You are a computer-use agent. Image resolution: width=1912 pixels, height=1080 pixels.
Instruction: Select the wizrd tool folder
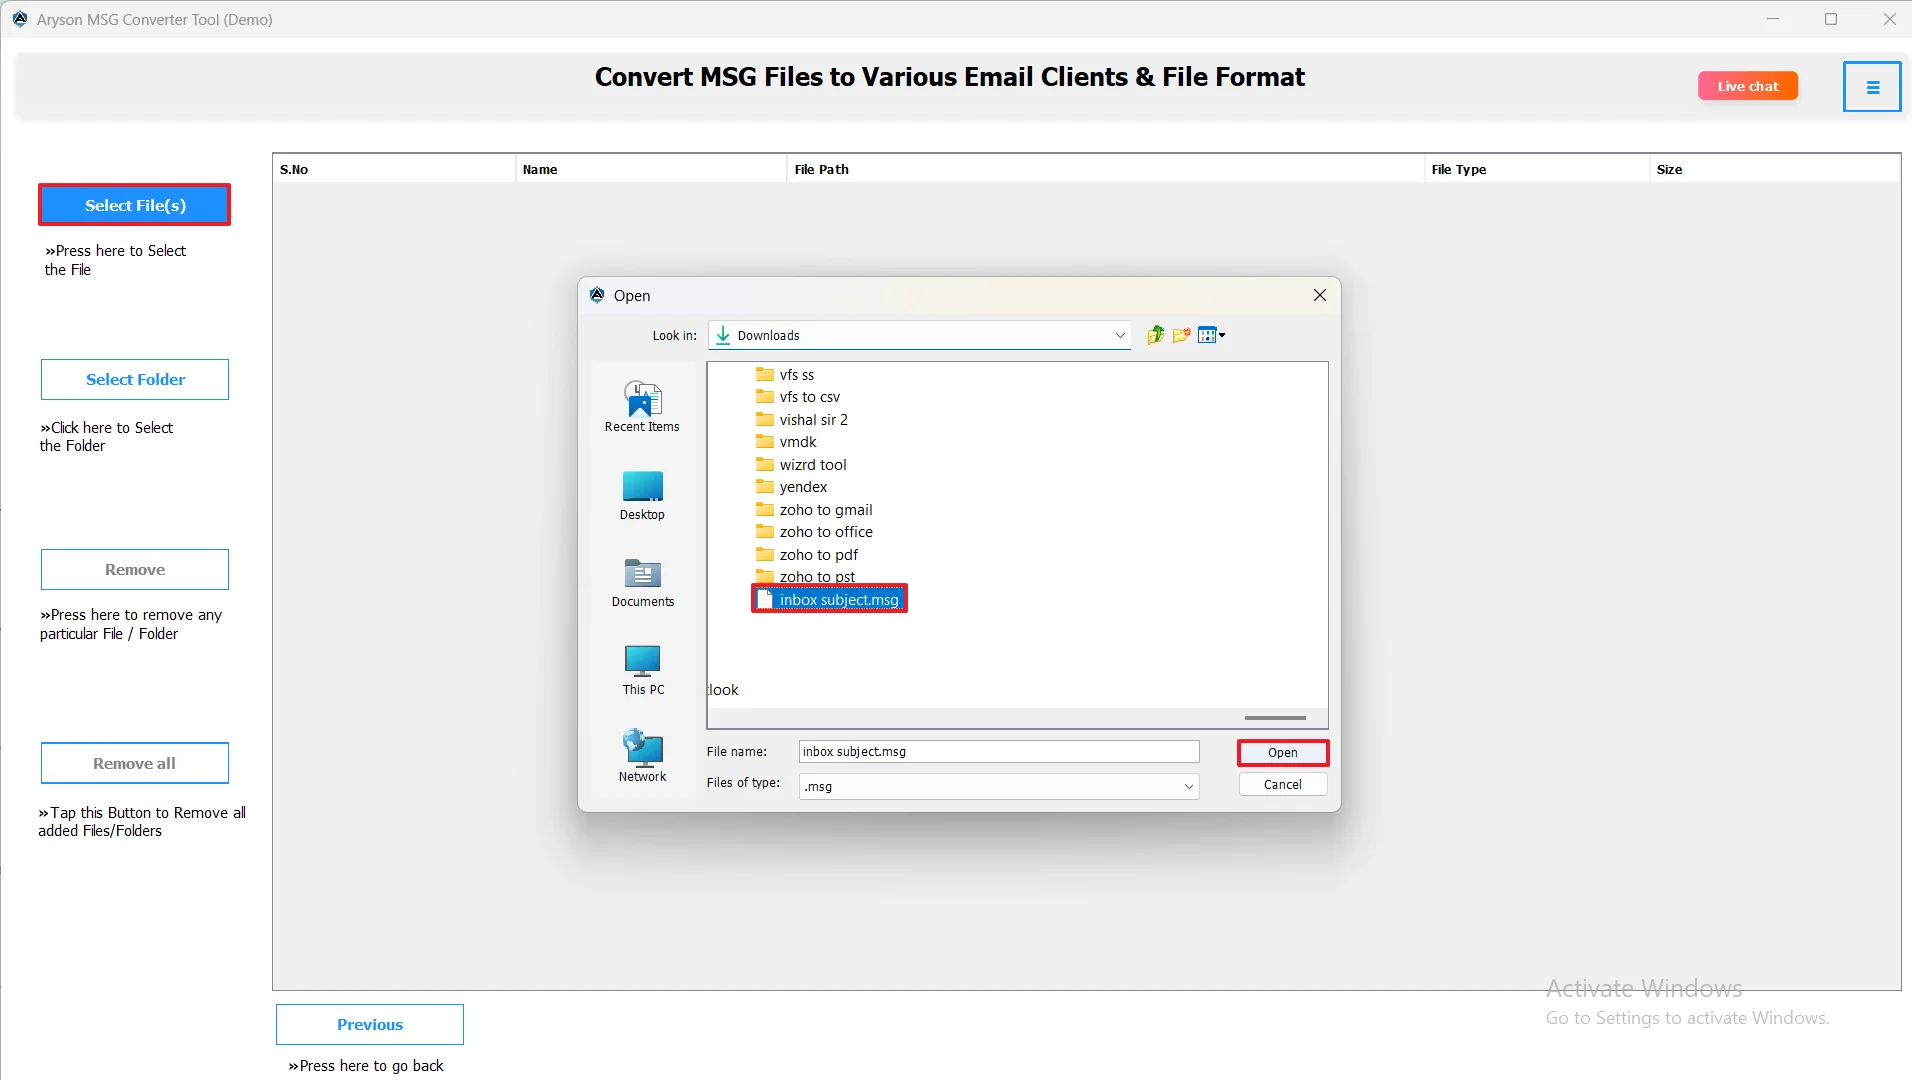801,465
